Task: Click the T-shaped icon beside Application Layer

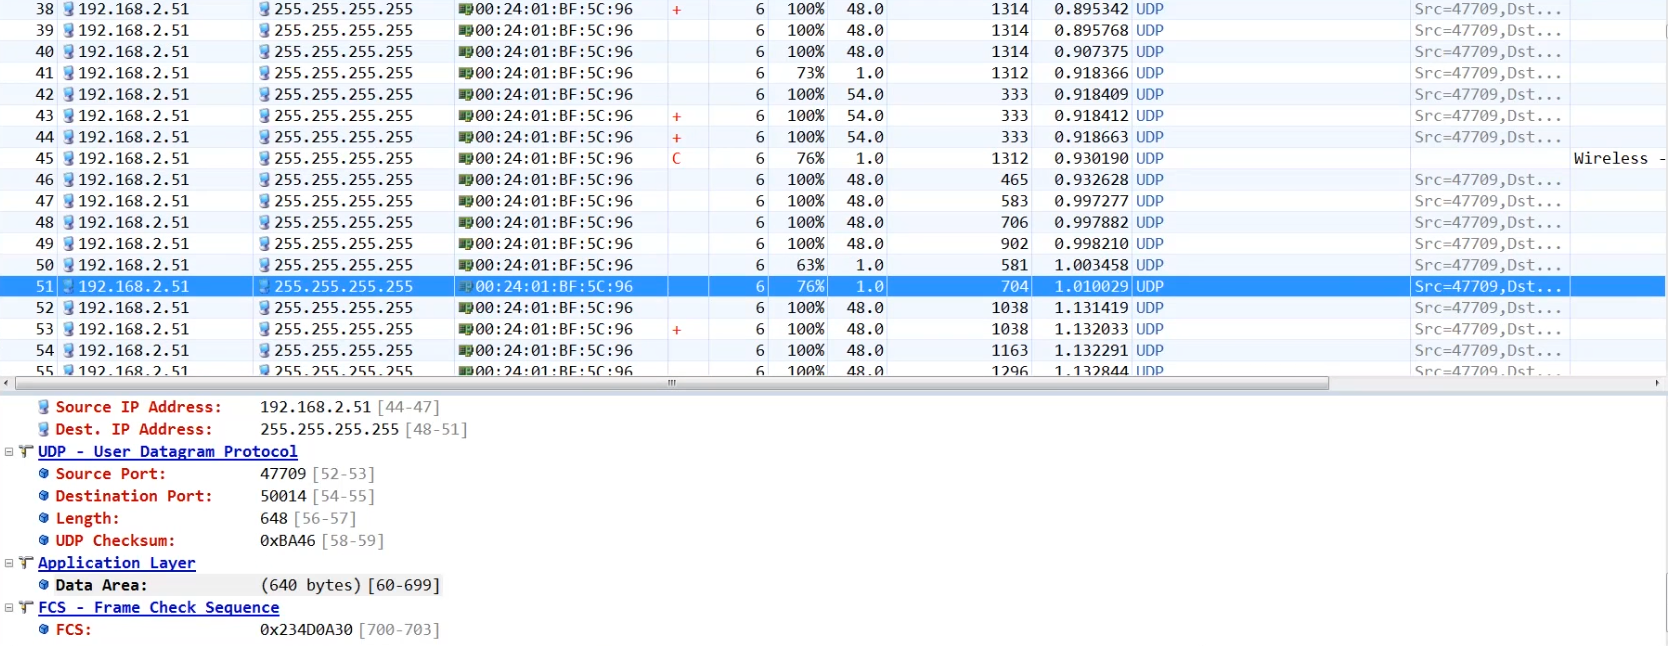Action: 26,564
